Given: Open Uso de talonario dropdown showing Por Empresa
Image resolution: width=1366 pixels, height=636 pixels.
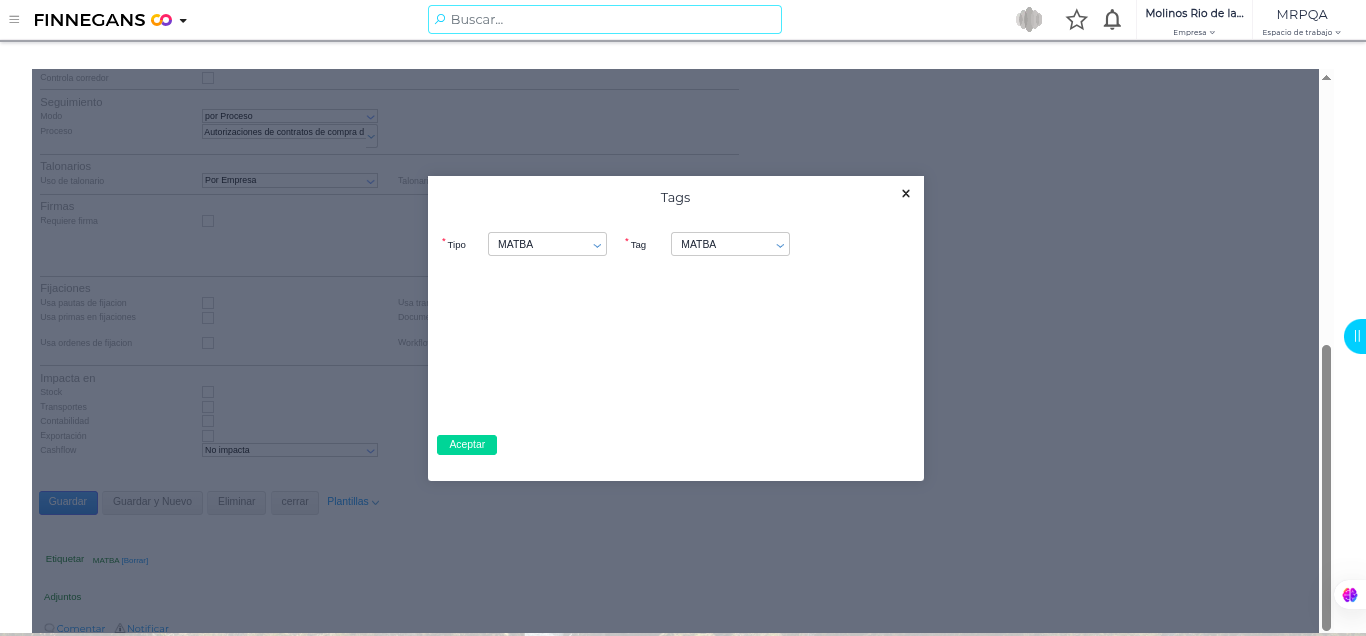Looking at the screenshot, I should 290,181.
